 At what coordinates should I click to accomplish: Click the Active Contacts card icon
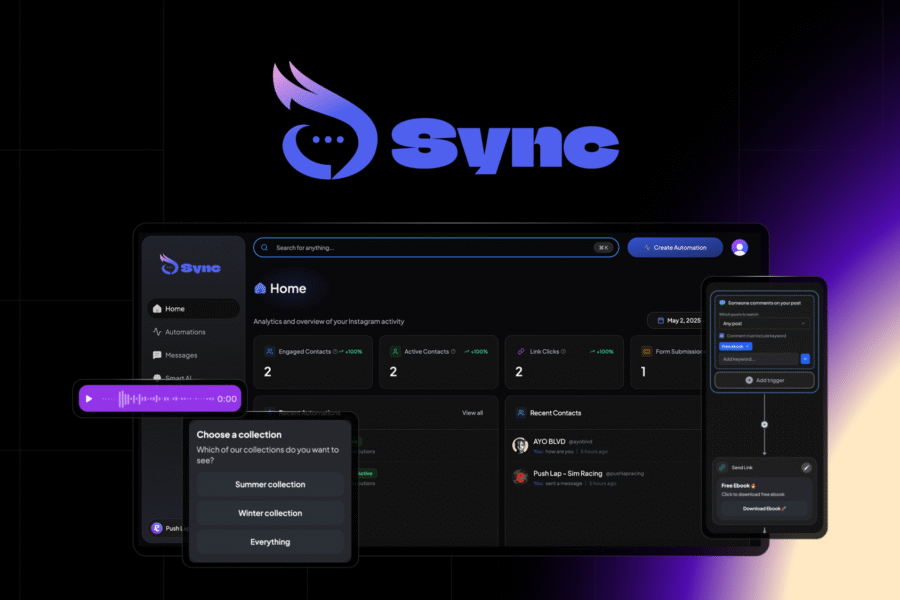[395, 351]
